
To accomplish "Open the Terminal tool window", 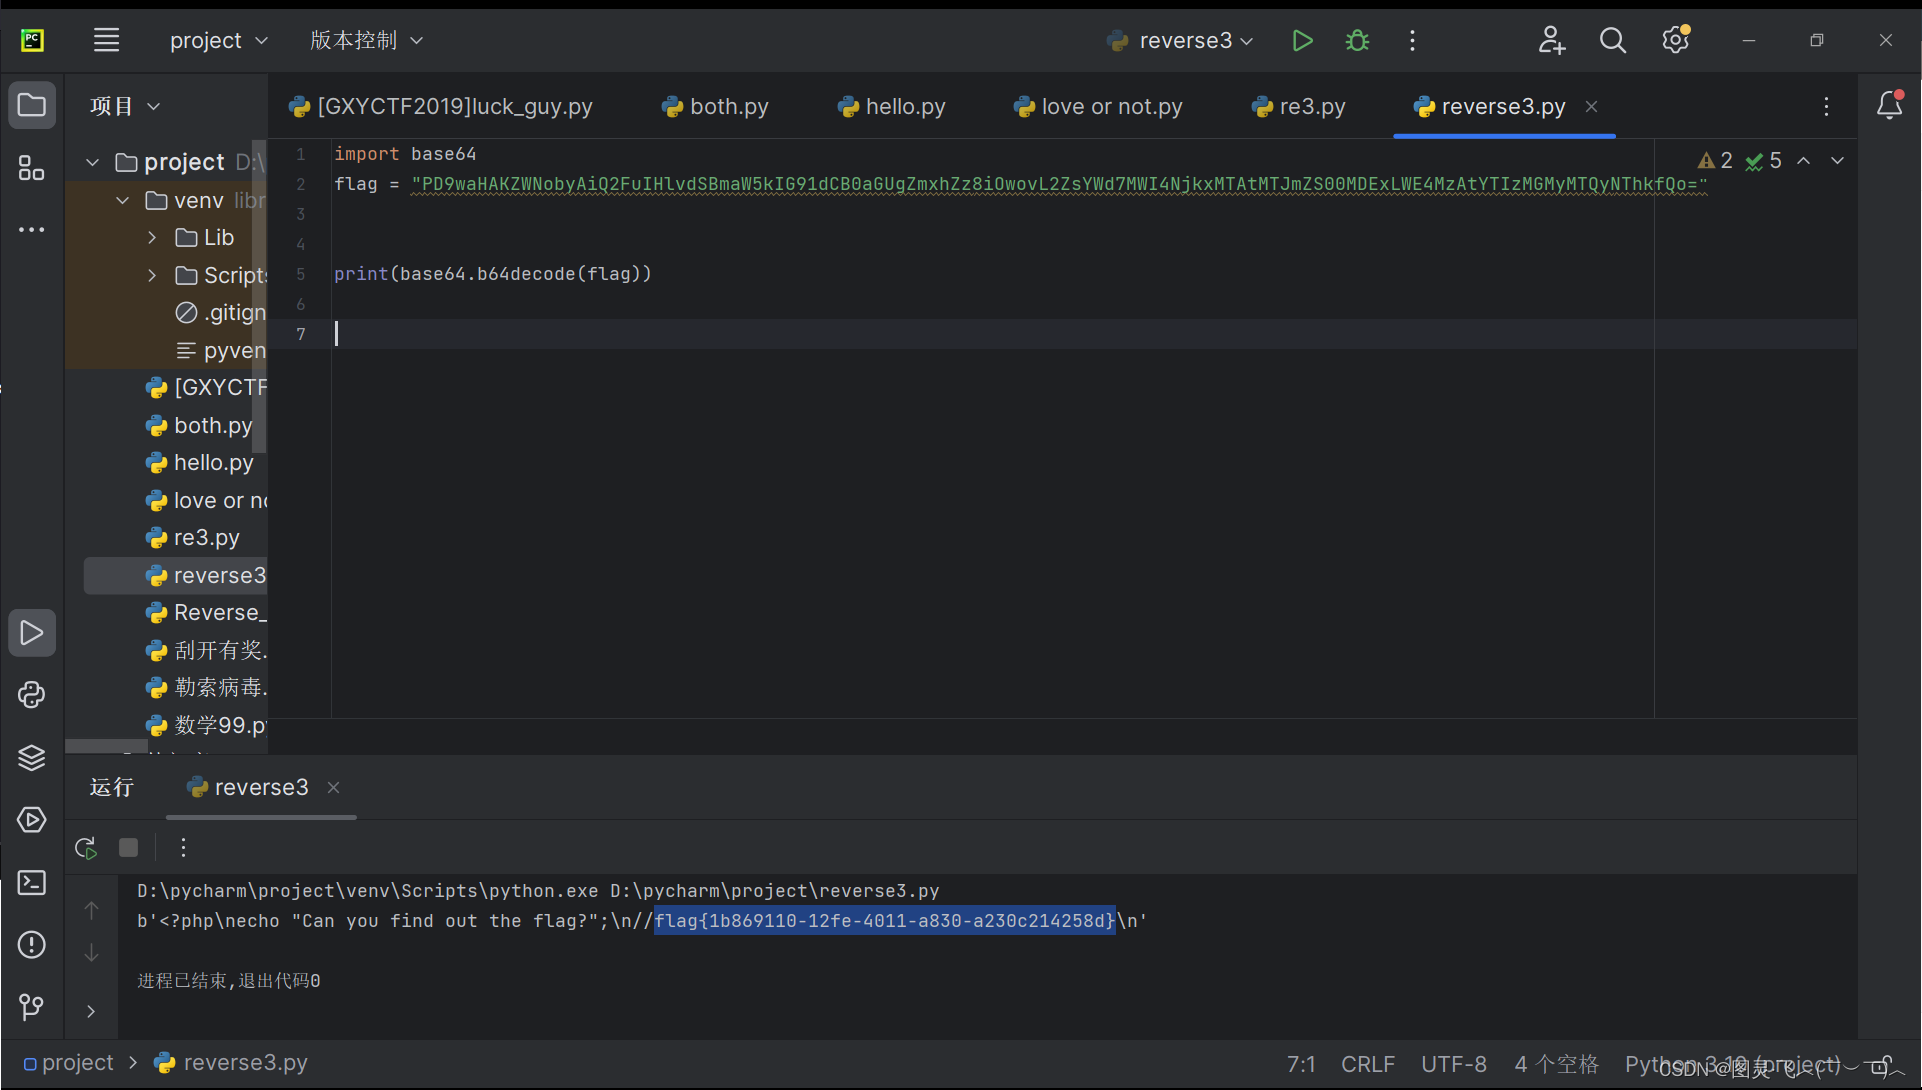I will tap(32, 883).
